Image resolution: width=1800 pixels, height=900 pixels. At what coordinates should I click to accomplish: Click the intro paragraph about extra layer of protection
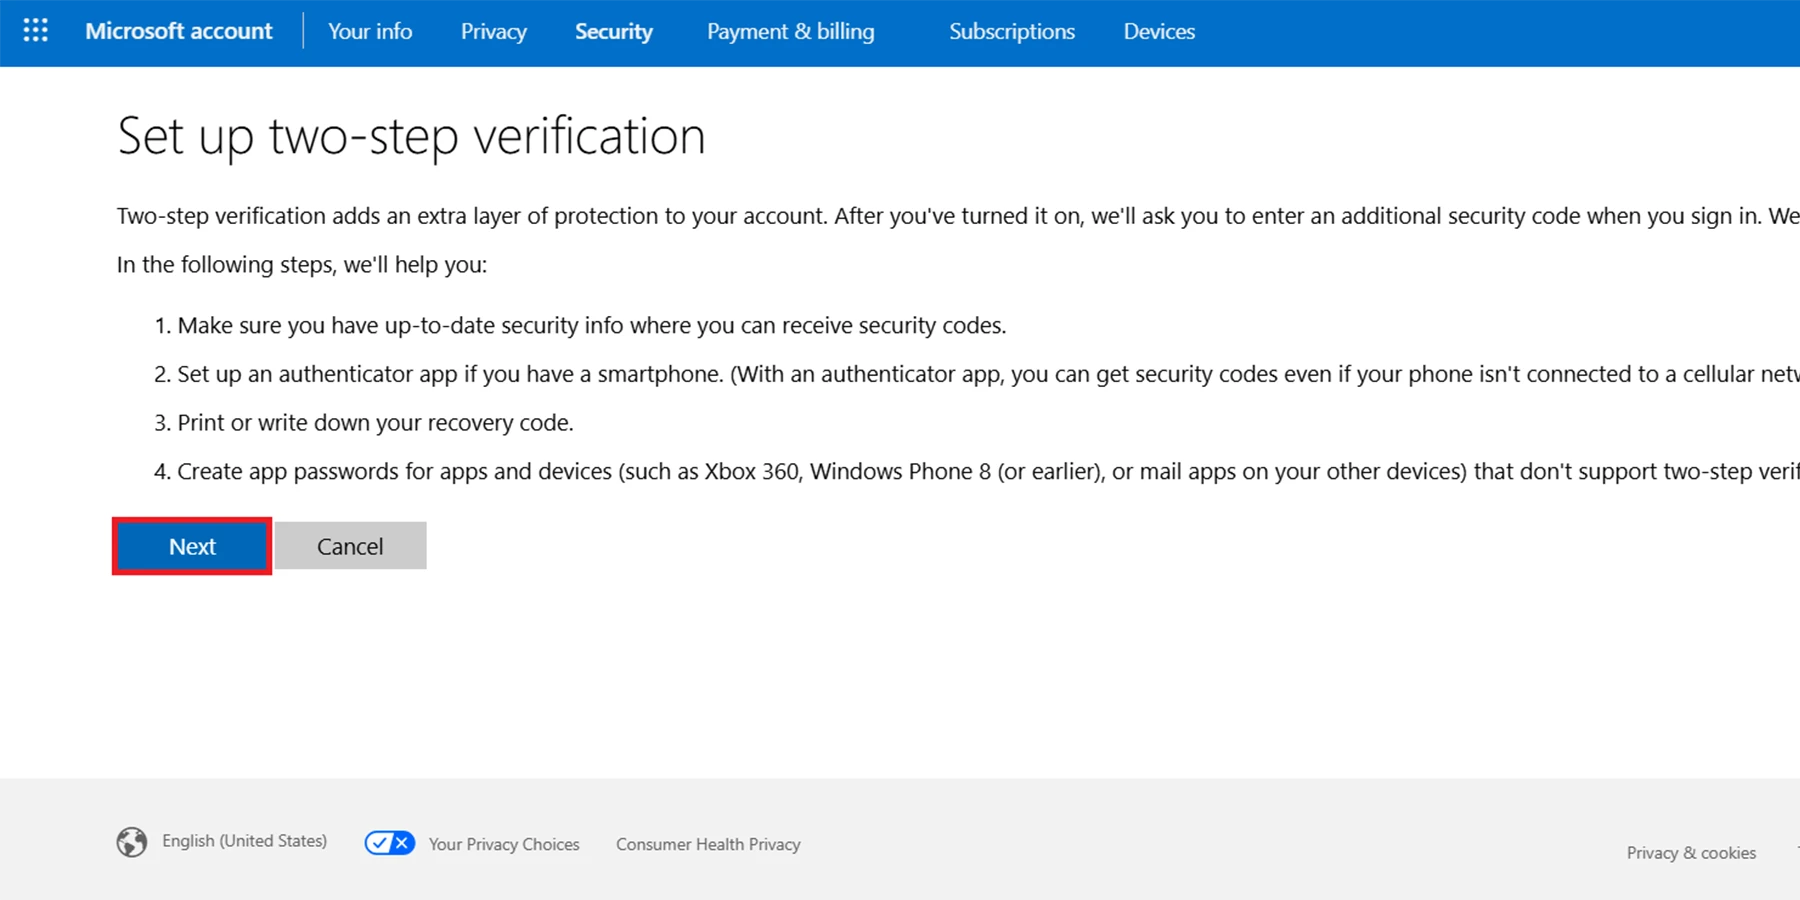(x=958, y=216)
